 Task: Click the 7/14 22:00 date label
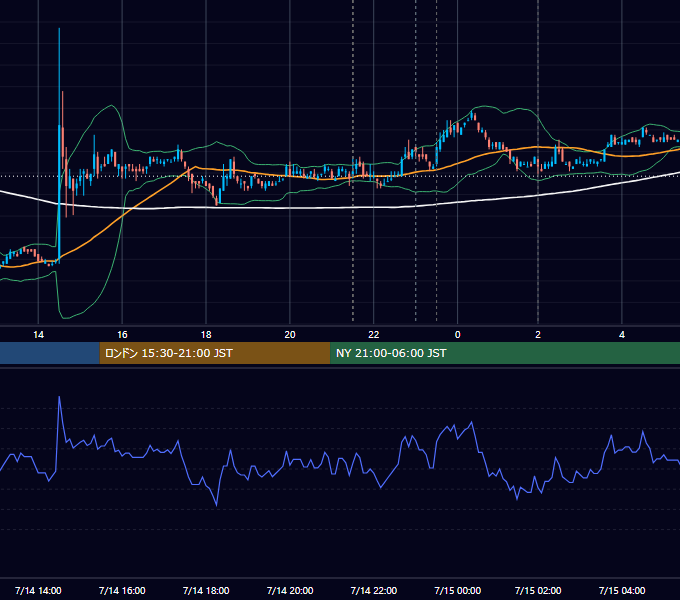373,590
